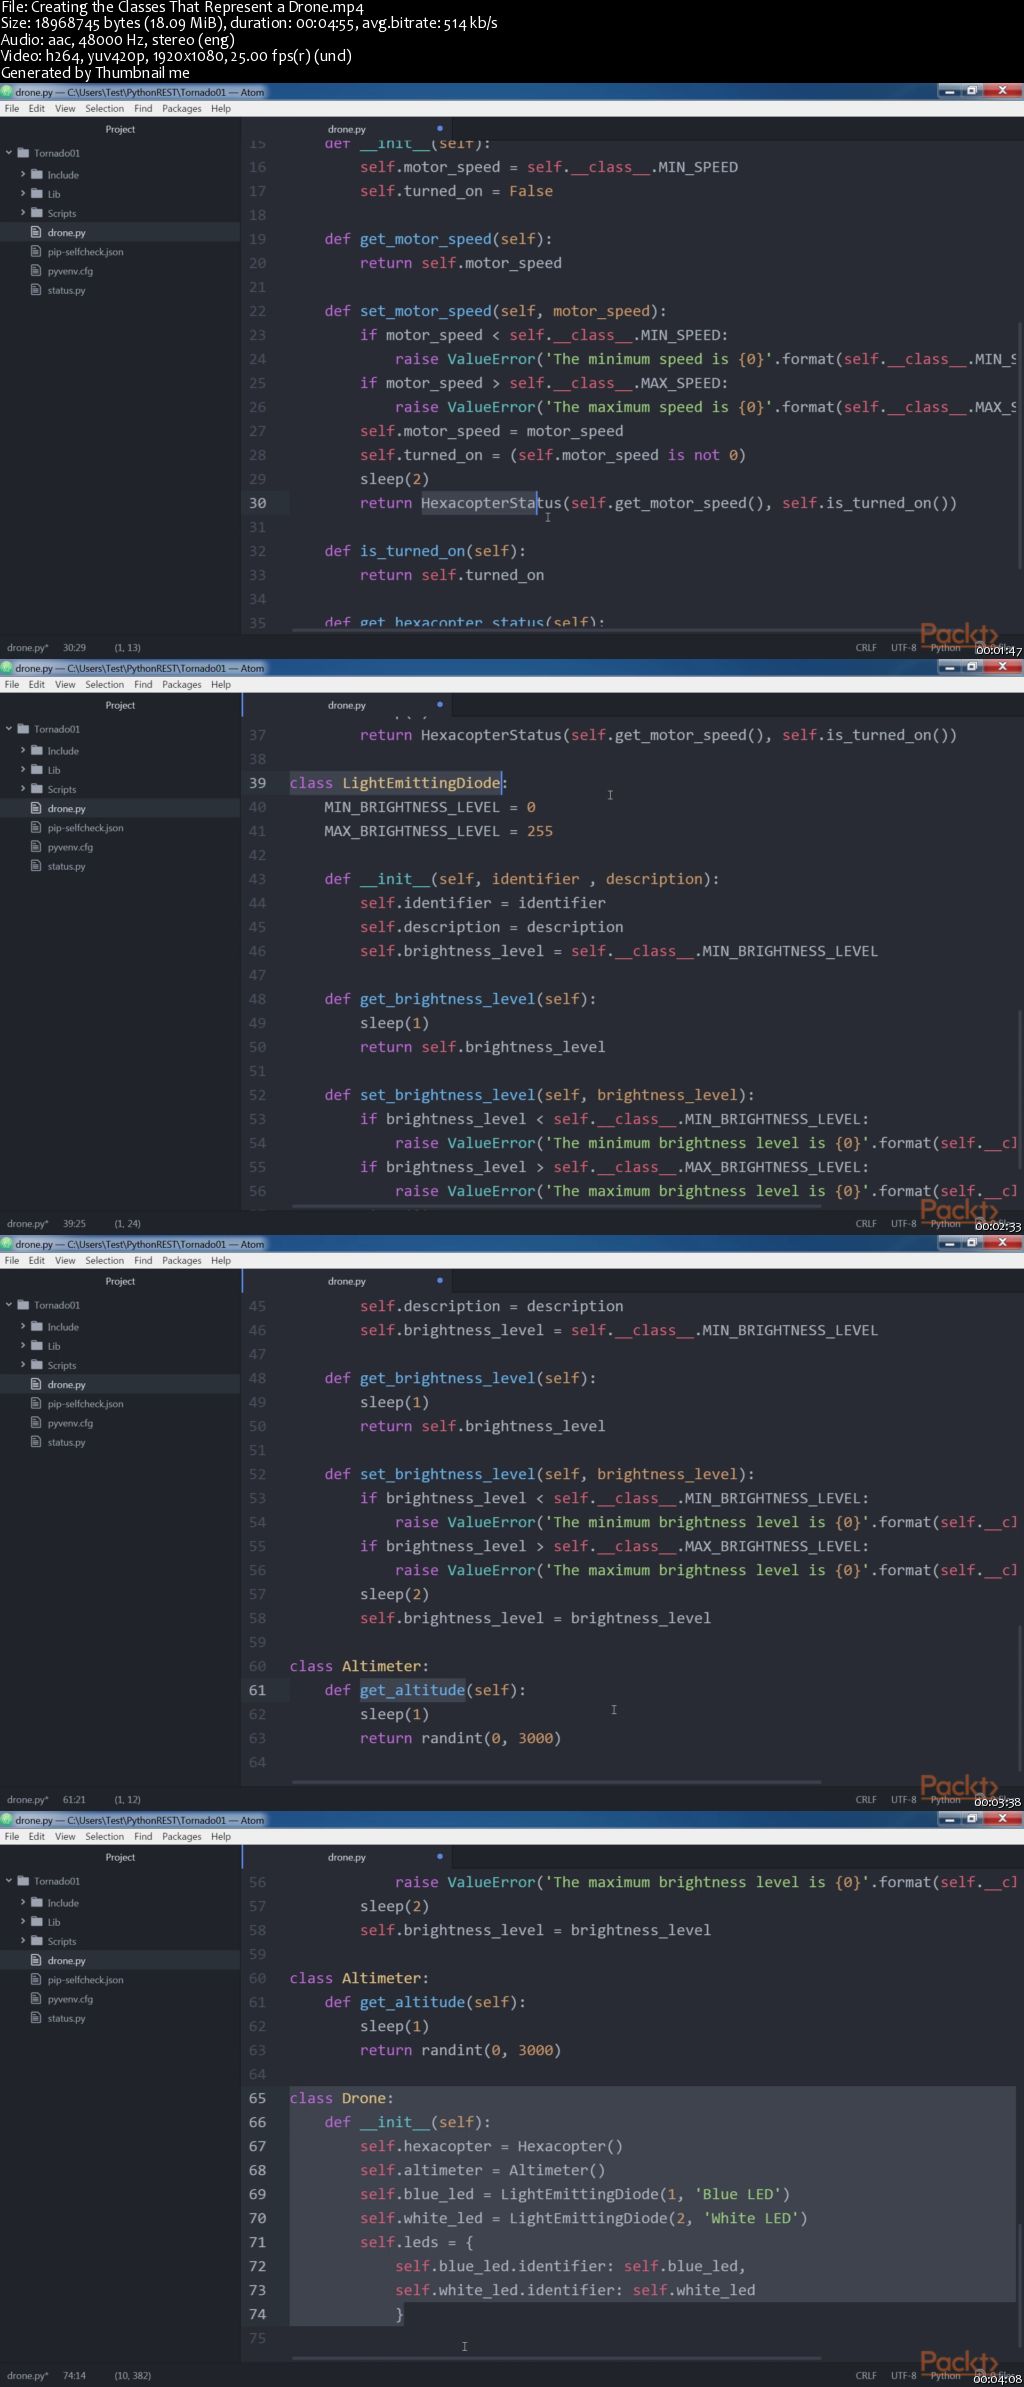Select drone.py tab in 00:03:38 frame
This screenshot has width=1024, height=2387.
[347, 1281]
